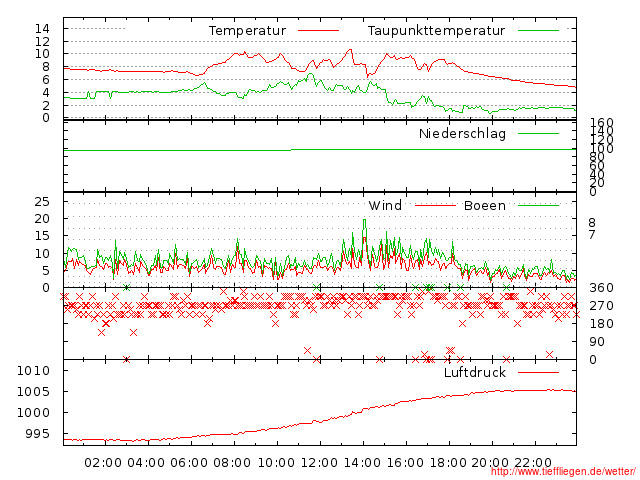
Task: Click the green Niederschlag legend line
Action: tap(538, 133)
